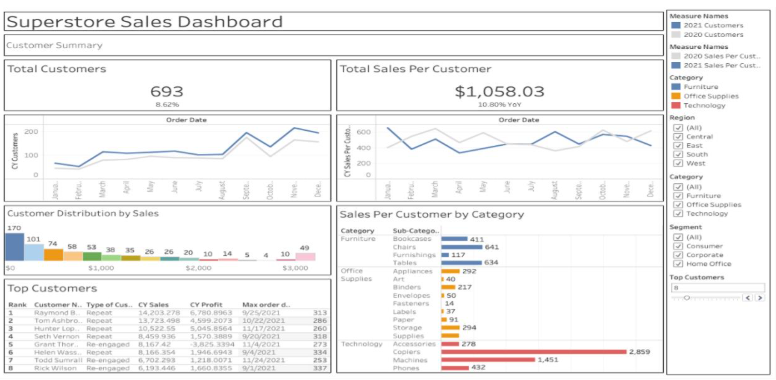Select the Tables bar showing 634

(x=461, y=263)
